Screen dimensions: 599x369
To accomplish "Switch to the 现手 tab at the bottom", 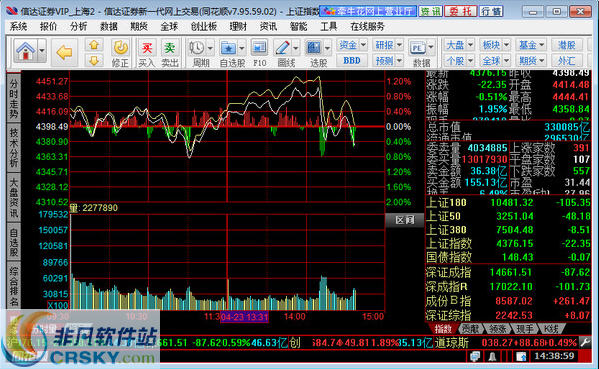I will click(525, 329).
